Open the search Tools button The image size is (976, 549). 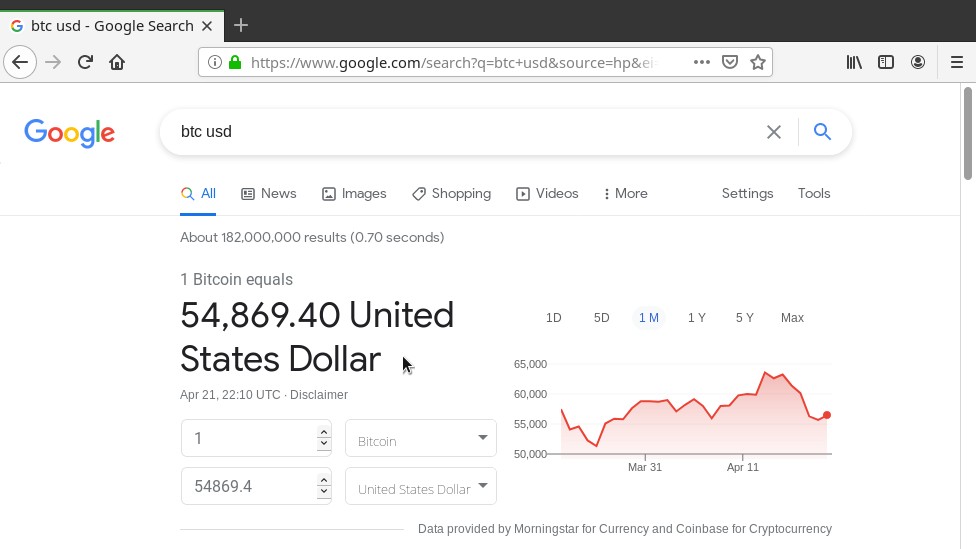pyautogui.click(x=814, y=194)
